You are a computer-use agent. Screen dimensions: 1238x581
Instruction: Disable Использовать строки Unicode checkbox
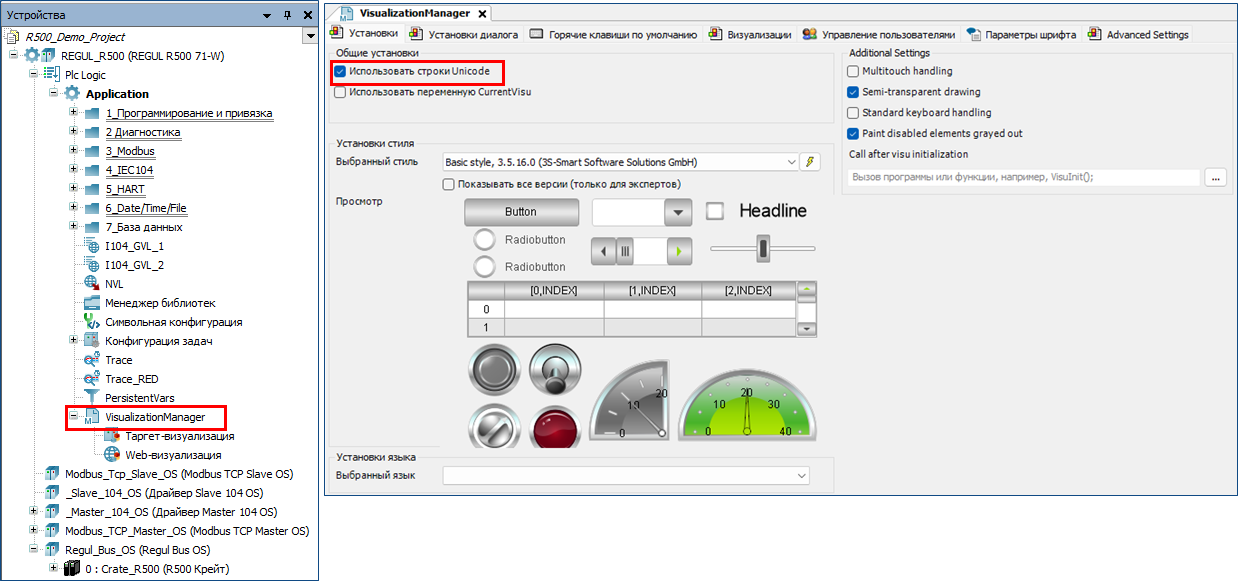[x=341, y=72]
